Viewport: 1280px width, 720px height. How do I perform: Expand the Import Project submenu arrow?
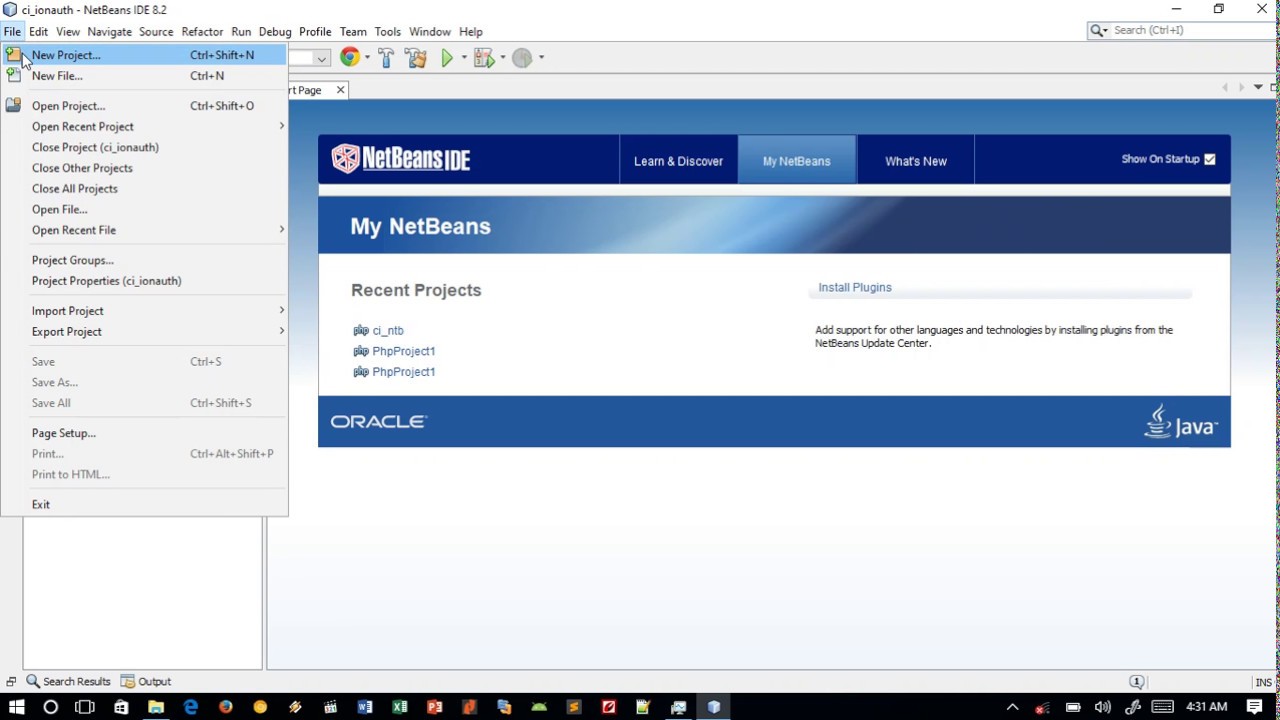click(x=281, y=310)
